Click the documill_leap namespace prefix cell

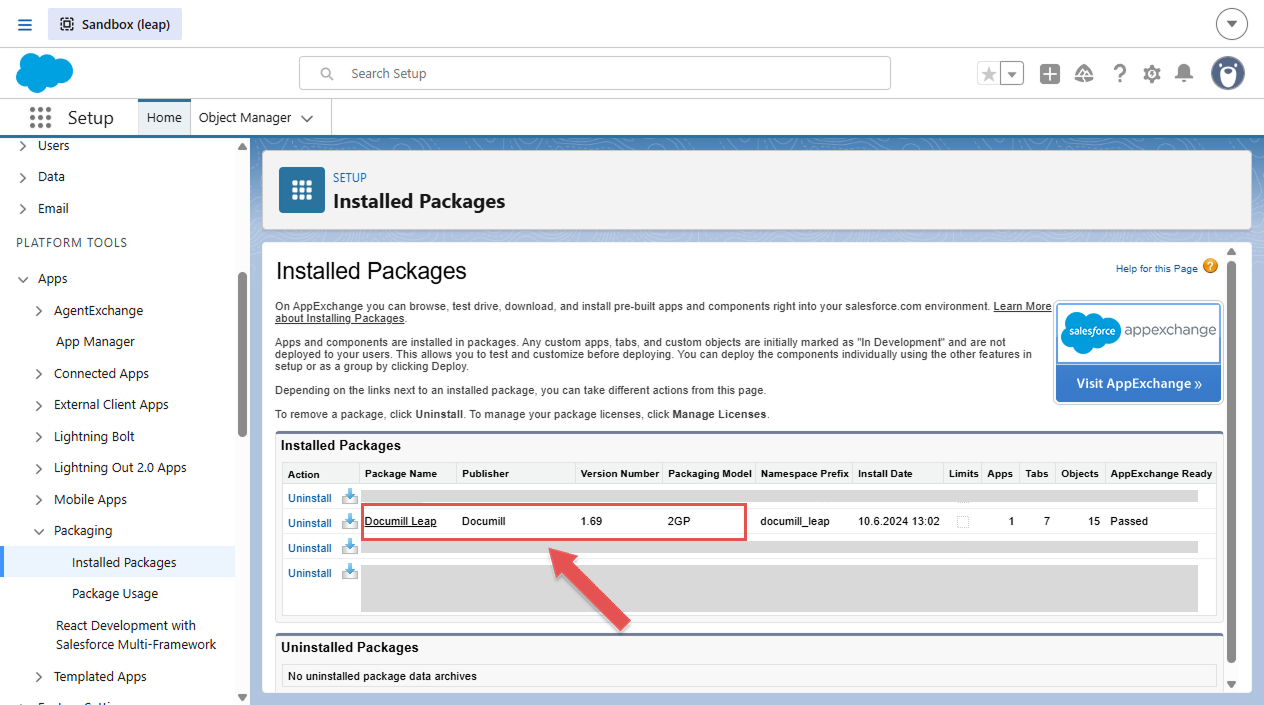tap(795, 521)
